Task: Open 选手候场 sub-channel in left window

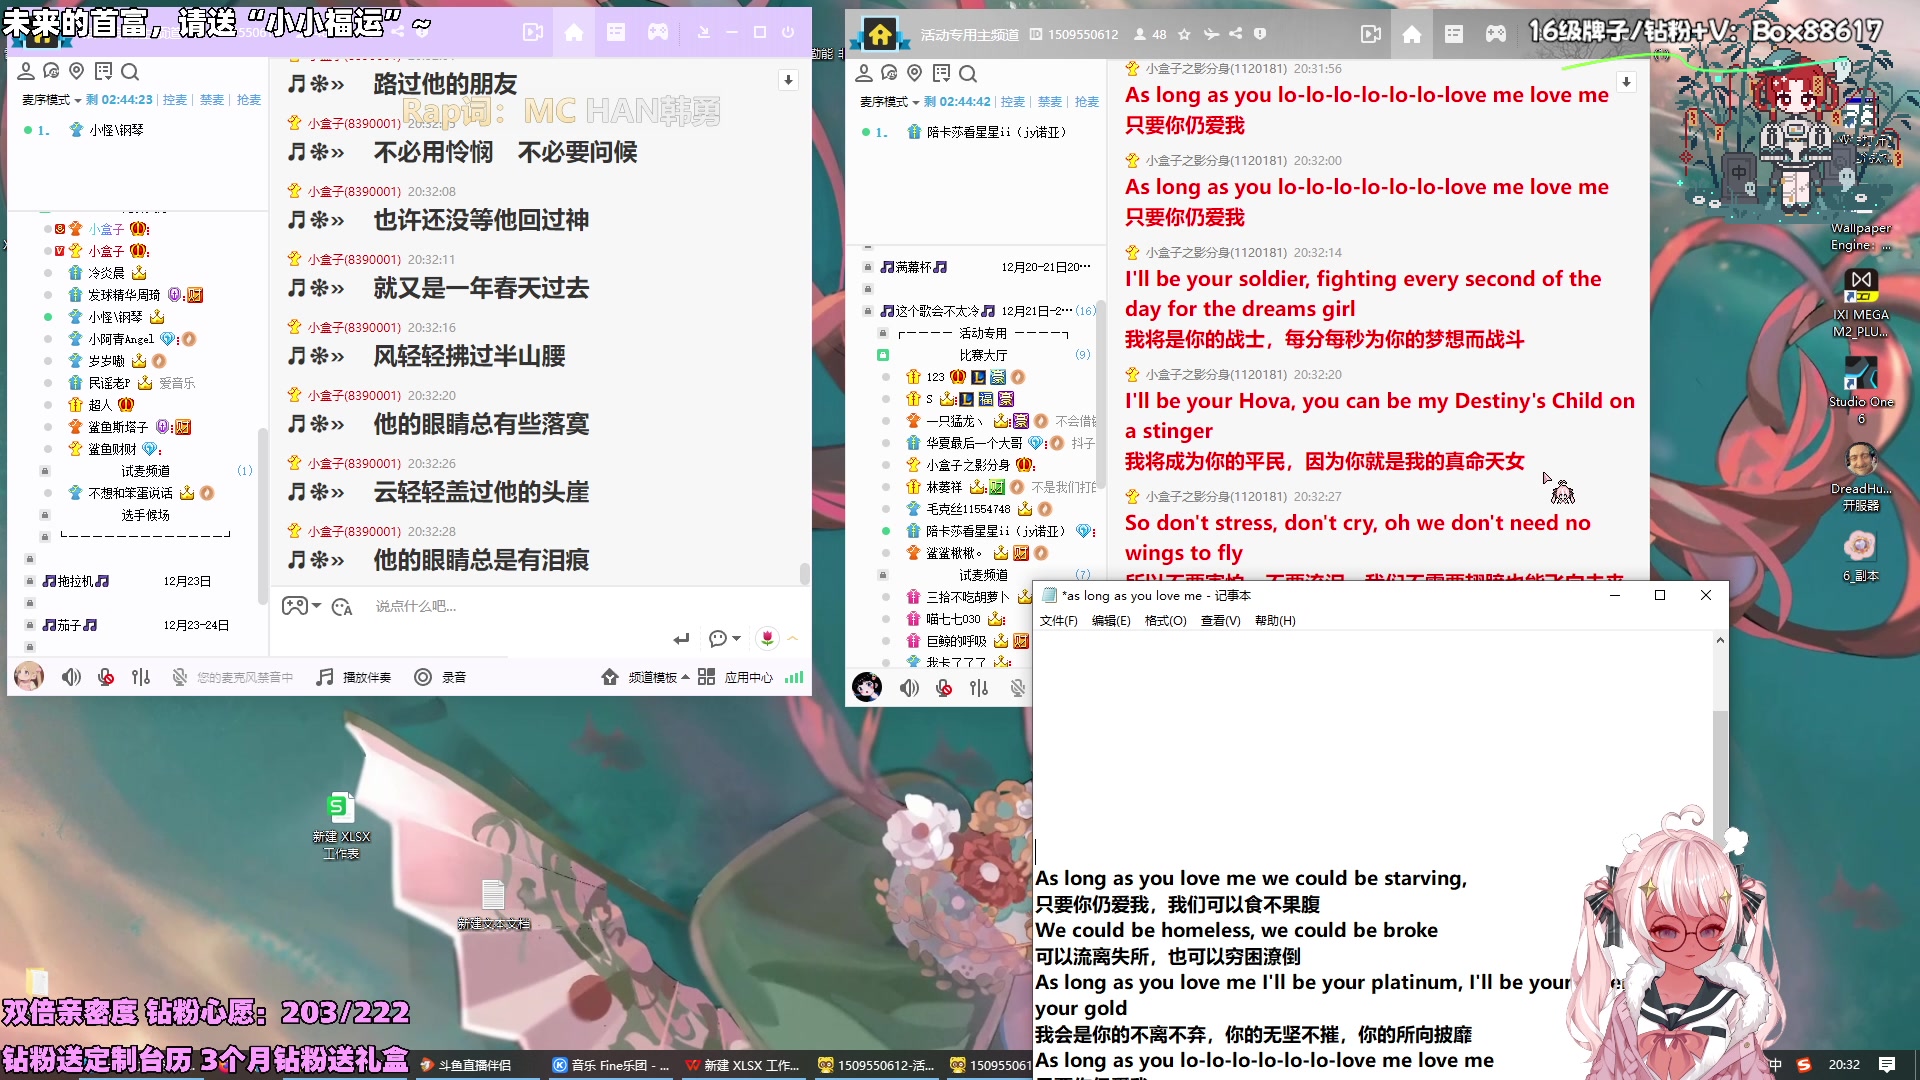Action: point(146,515)
